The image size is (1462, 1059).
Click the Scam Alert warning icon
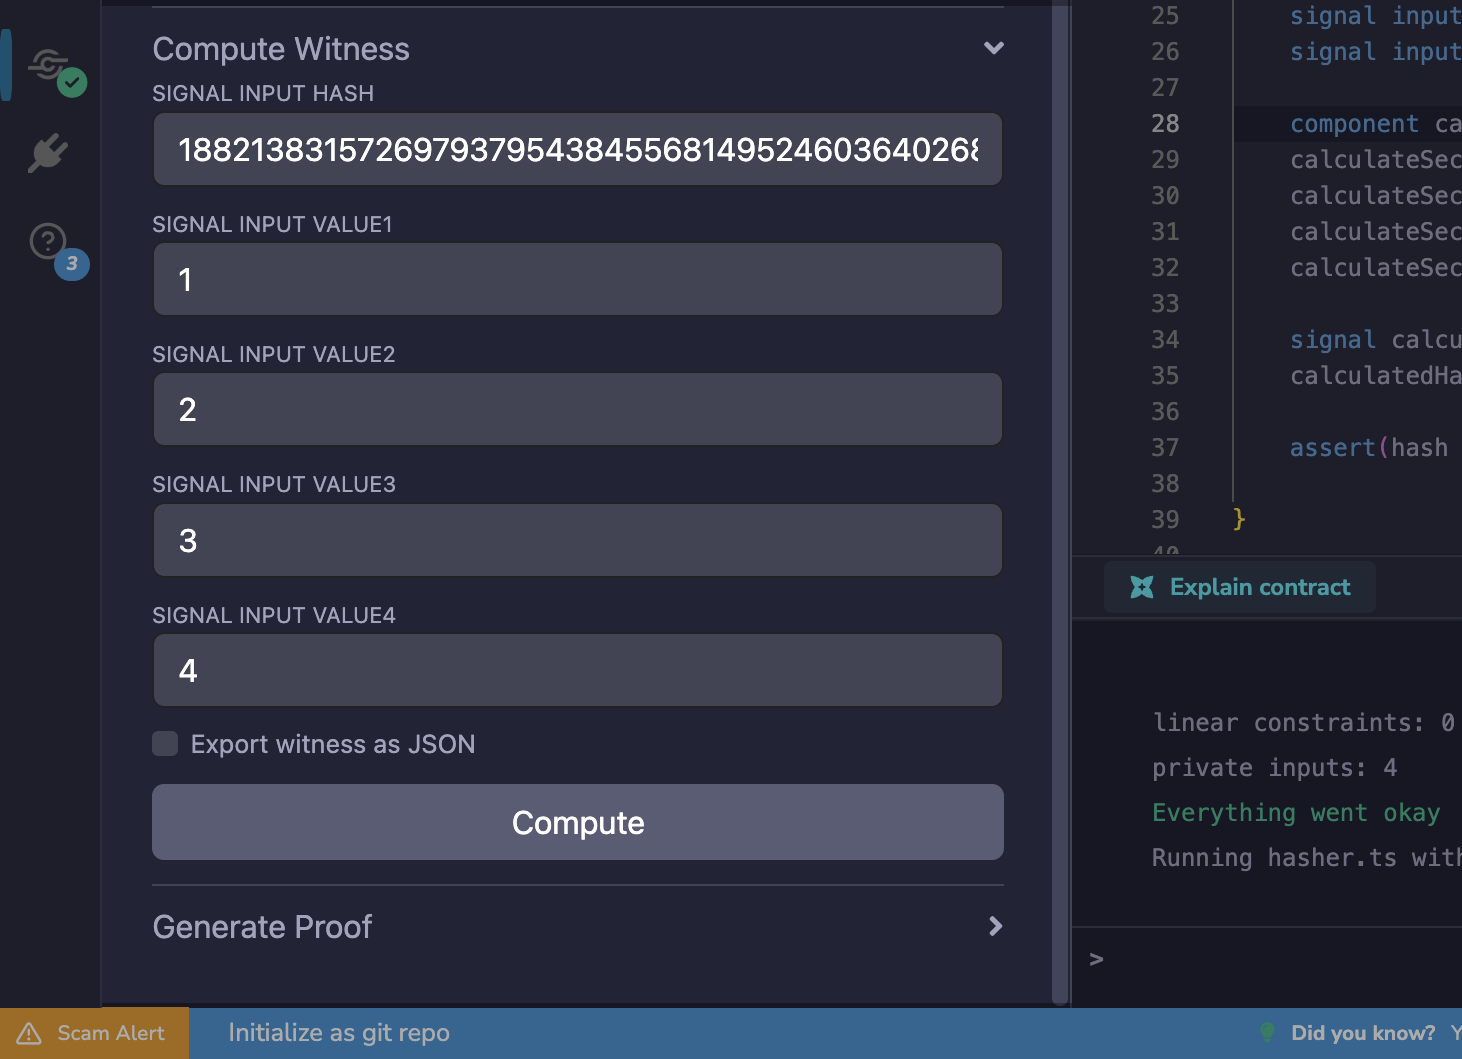[29, 1033]
